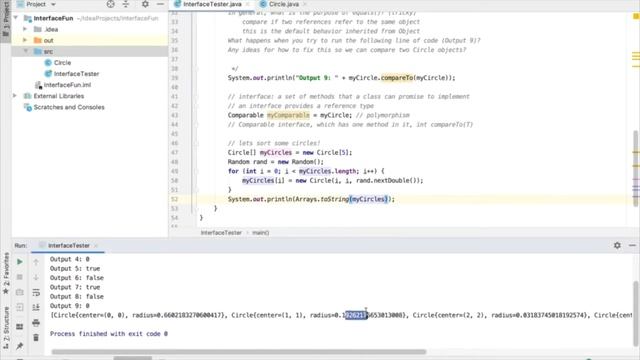The width and height of the screenshot is (640, 360).
Task: Click 'Output 4: 0' console line
Action: point(69,259)
